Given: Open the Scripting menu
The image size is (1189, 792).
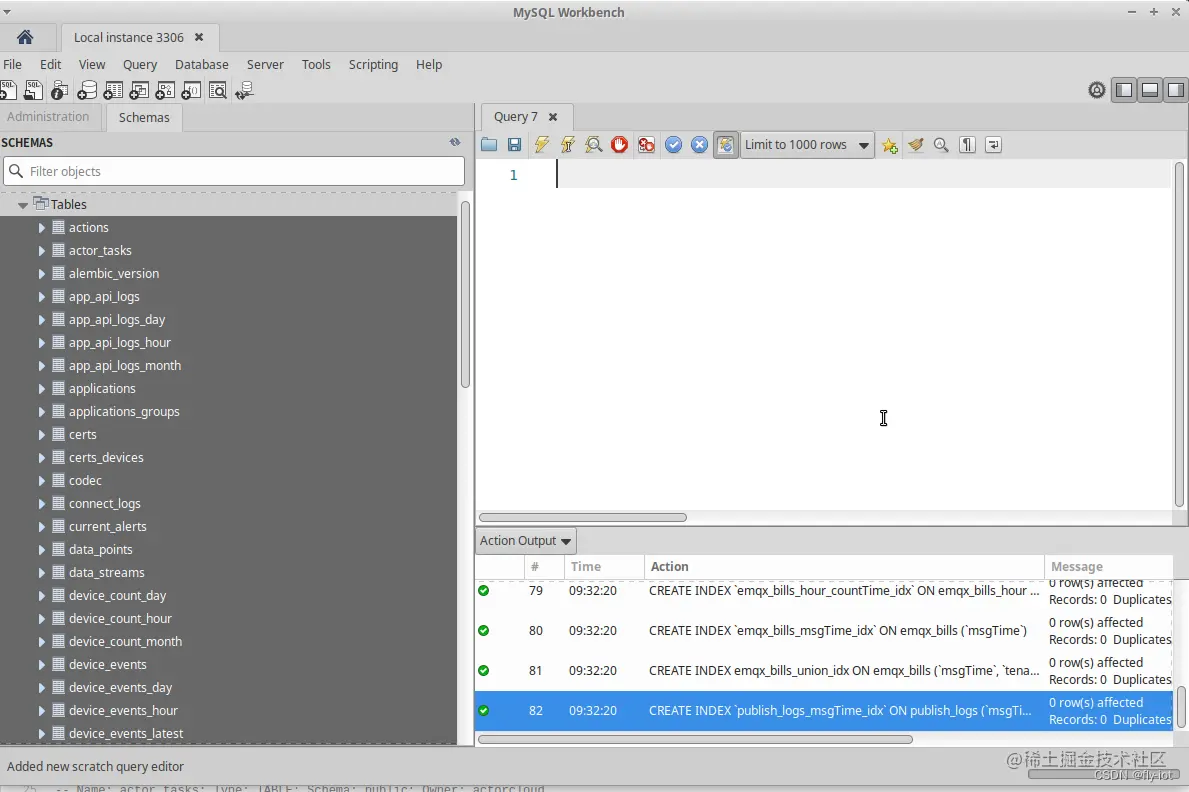Looking at the screenshot, I should [x=373, y=64].
